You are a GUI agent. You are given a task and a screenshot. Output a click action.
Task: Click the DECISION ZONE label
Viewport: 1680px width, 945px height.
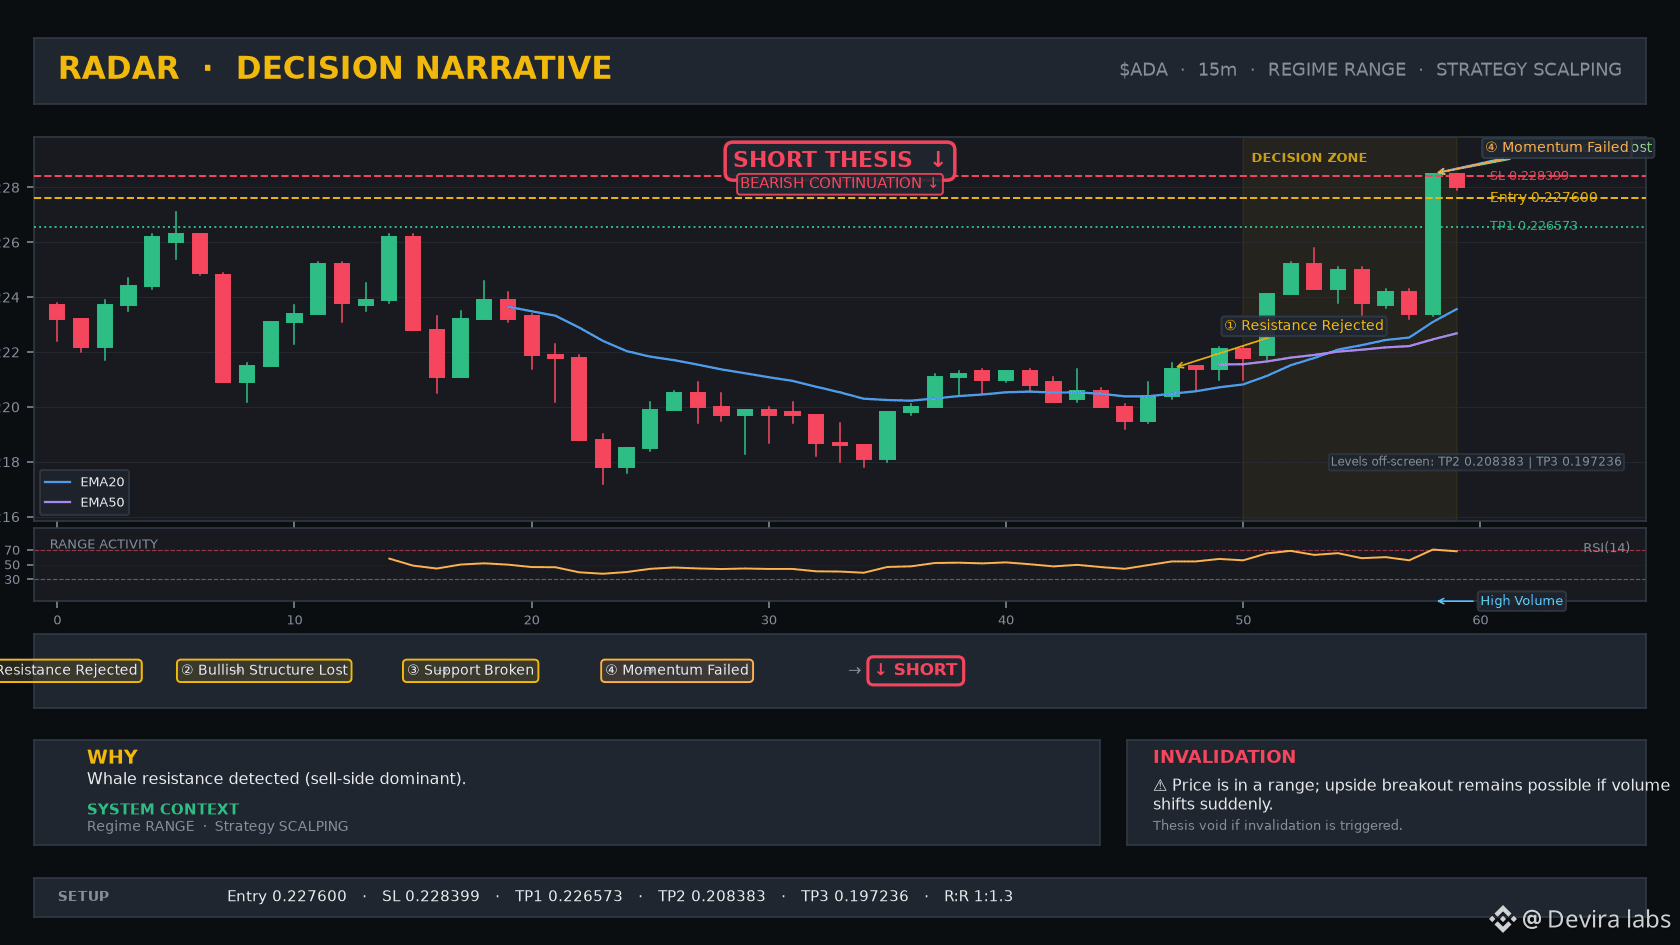pyautogui.click(x=1309, y=158)
